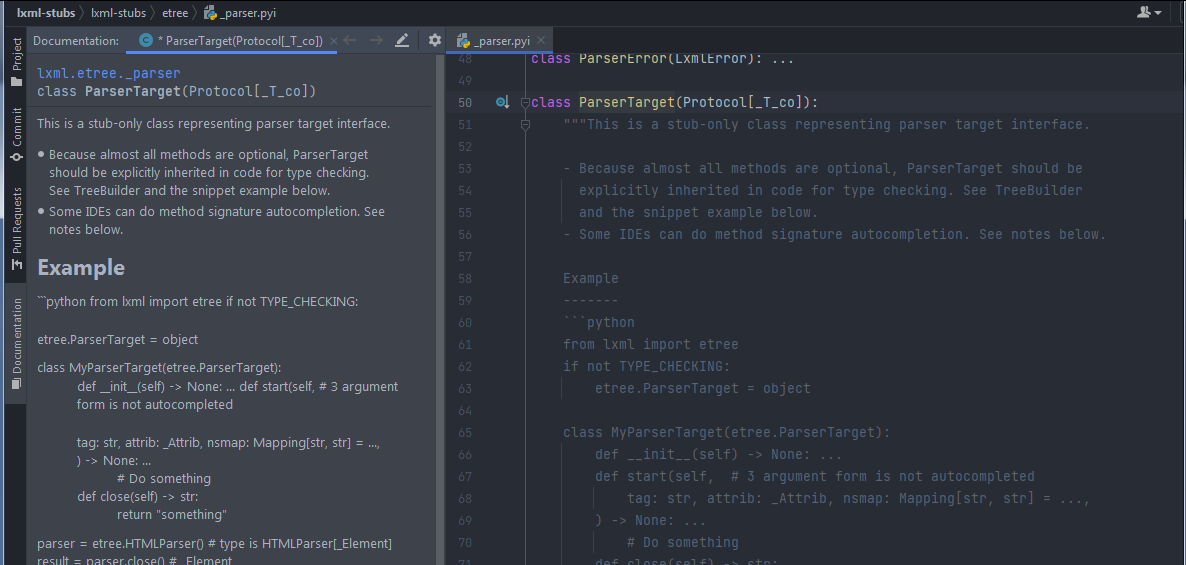Collapse the ParserTarget class fold marker
1186x565 pixels.
(525, 103)
